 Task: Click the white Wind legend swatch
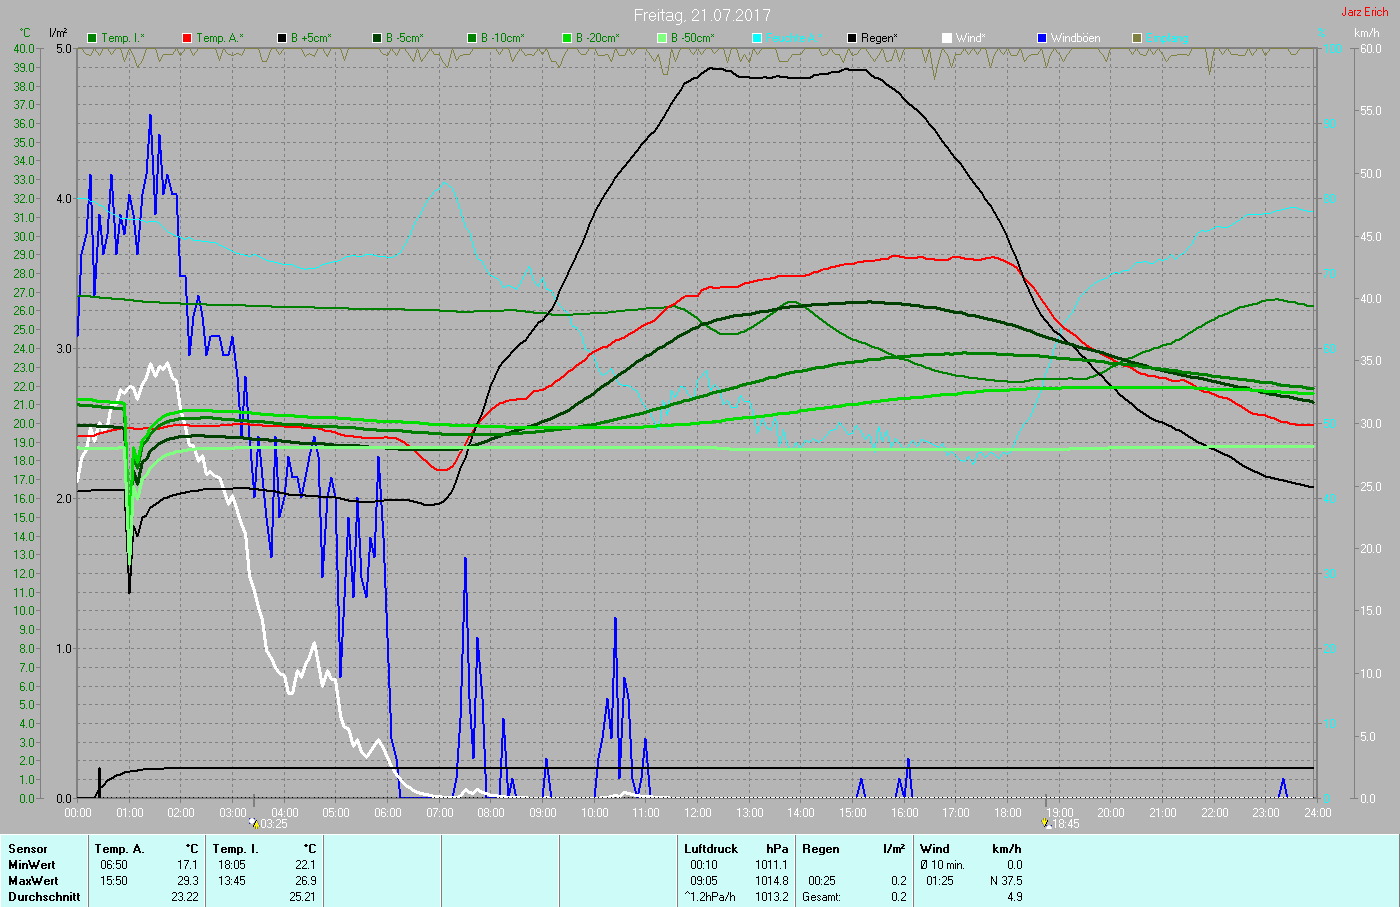pos(946,38)
